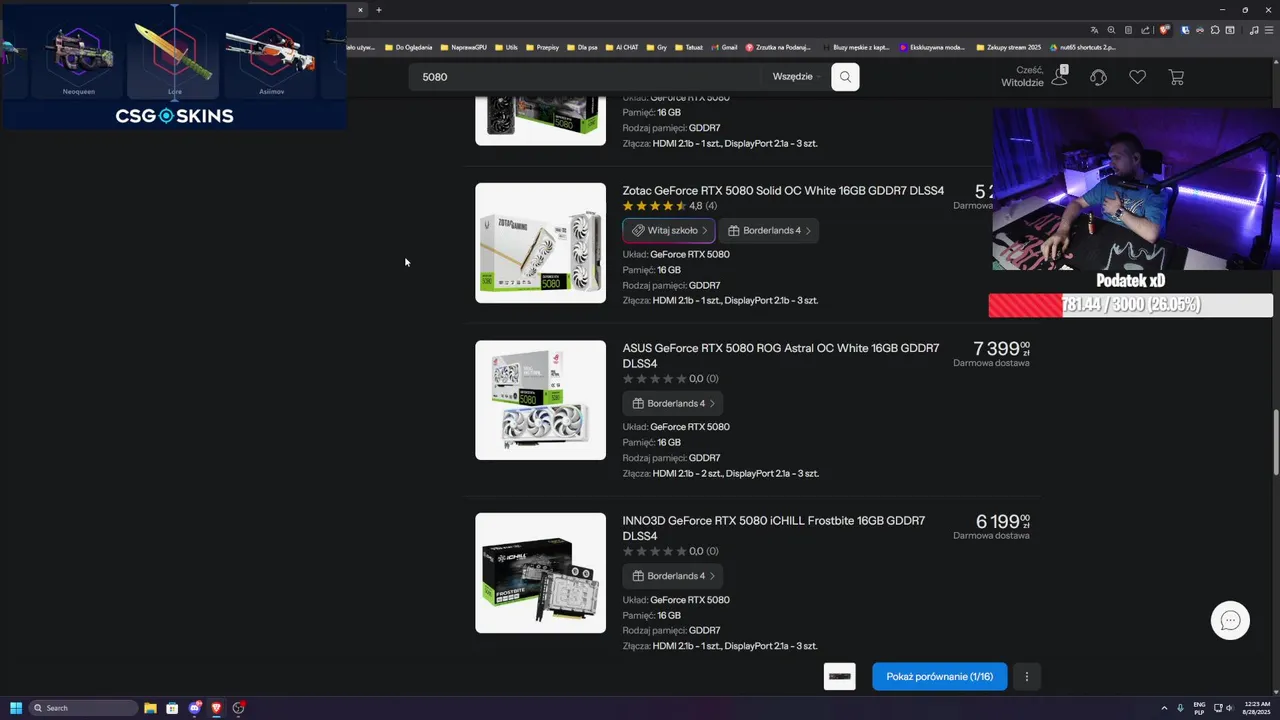1280x720 pixels.
Task: Click the browser media control music icon
Action: pos(1254,30)
